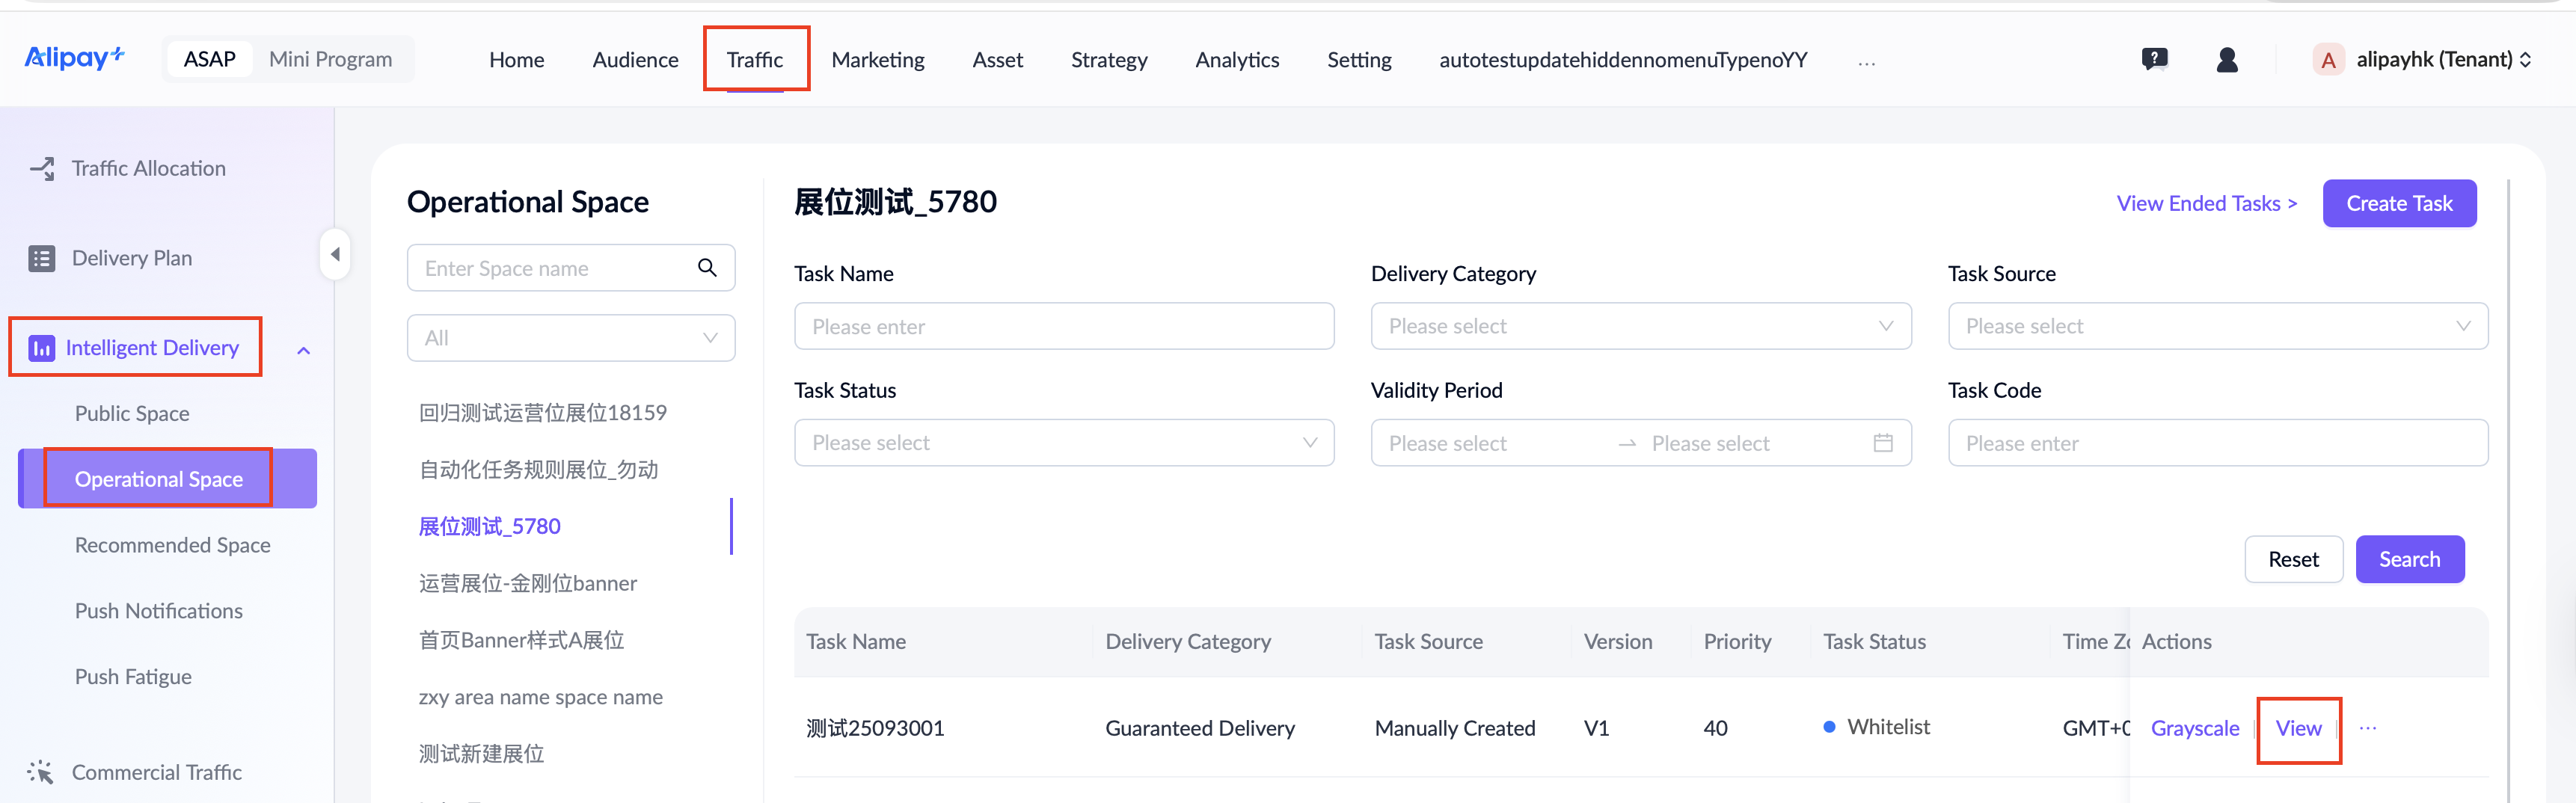Collapse the sidebar with the arrow handle
This screenshot has height=803, width=2576.
coord(335,255)
